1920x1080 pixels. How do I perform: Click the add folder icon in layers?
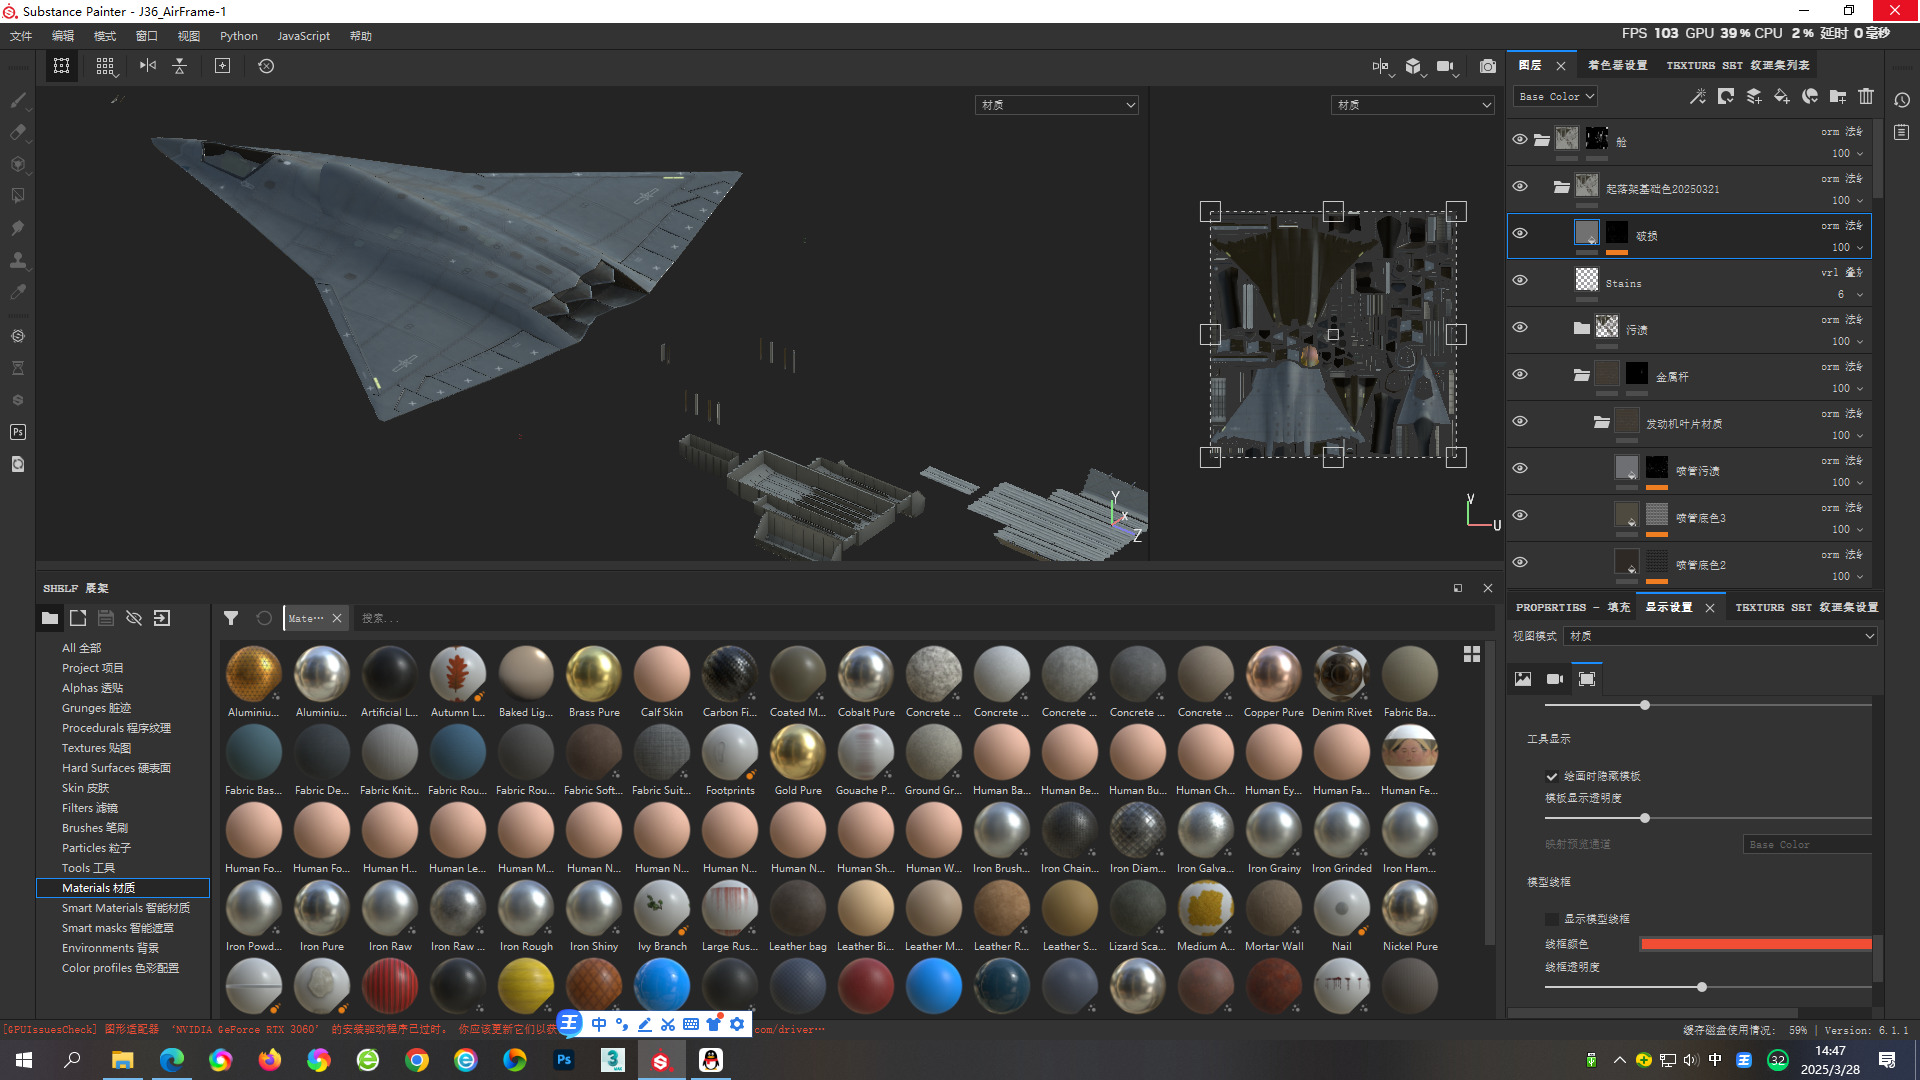(1838, 96)
